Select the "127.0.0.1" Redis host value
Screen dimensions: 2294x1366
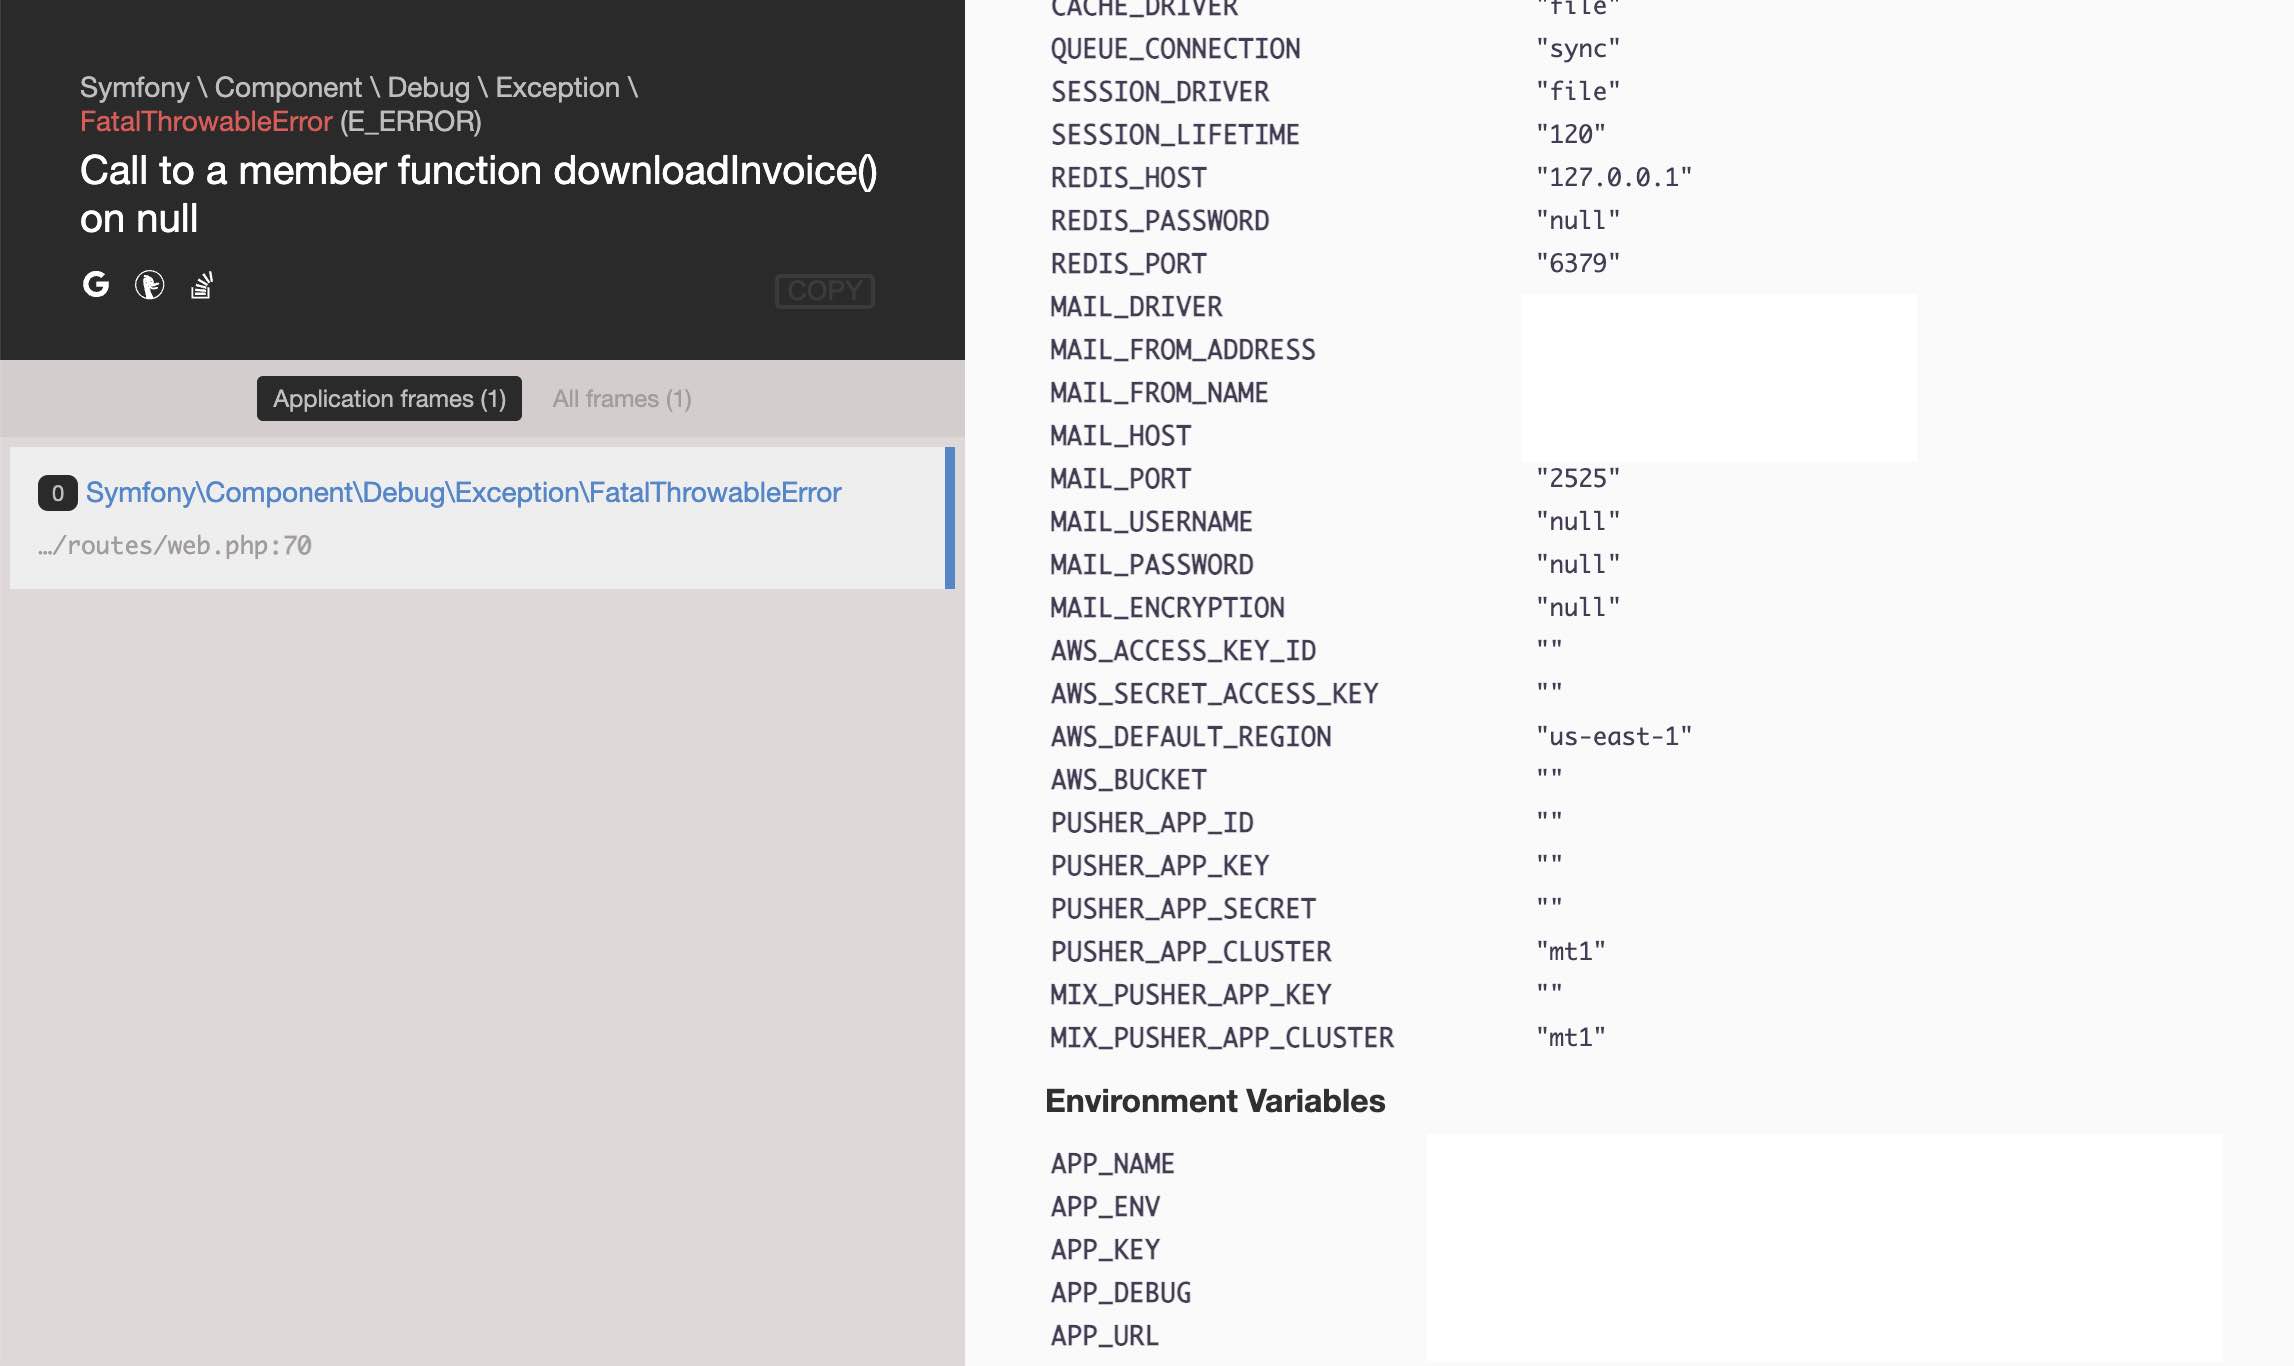click(1613, 177)
